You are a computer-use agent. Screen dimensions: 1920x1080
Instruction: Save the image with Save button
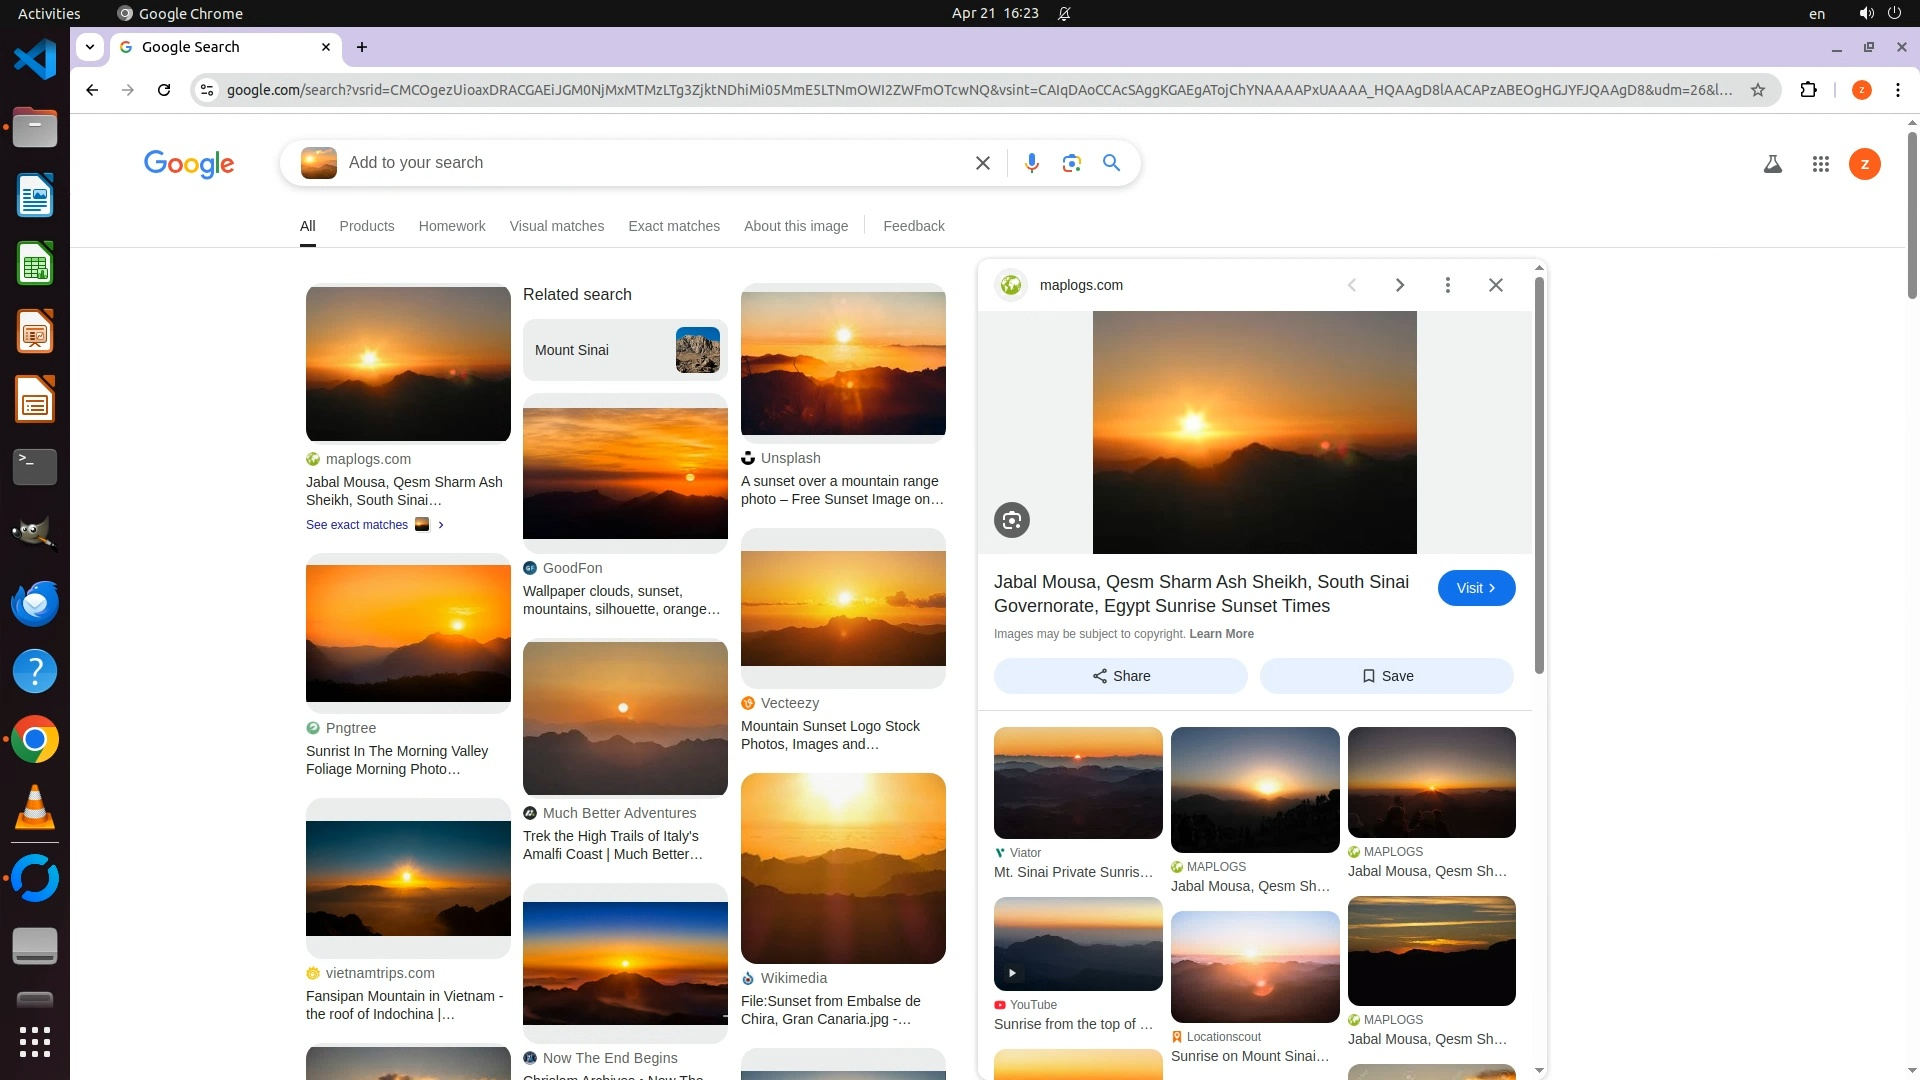1386,676
